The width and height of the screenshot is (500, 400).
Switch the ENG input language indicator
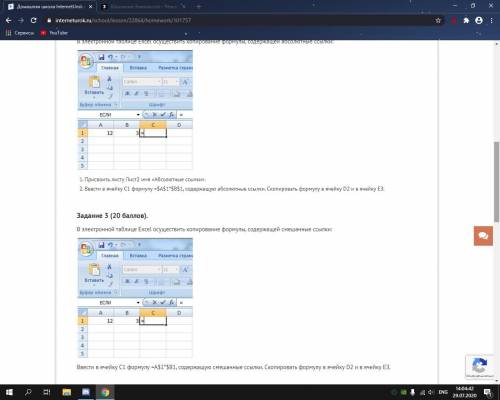tap(443, 392)
